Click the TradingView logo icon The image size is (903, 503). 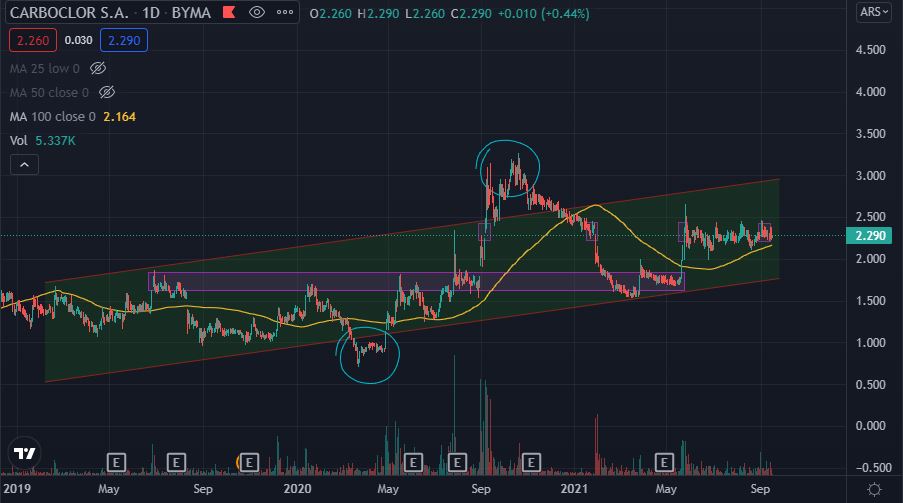pos(25,453)
